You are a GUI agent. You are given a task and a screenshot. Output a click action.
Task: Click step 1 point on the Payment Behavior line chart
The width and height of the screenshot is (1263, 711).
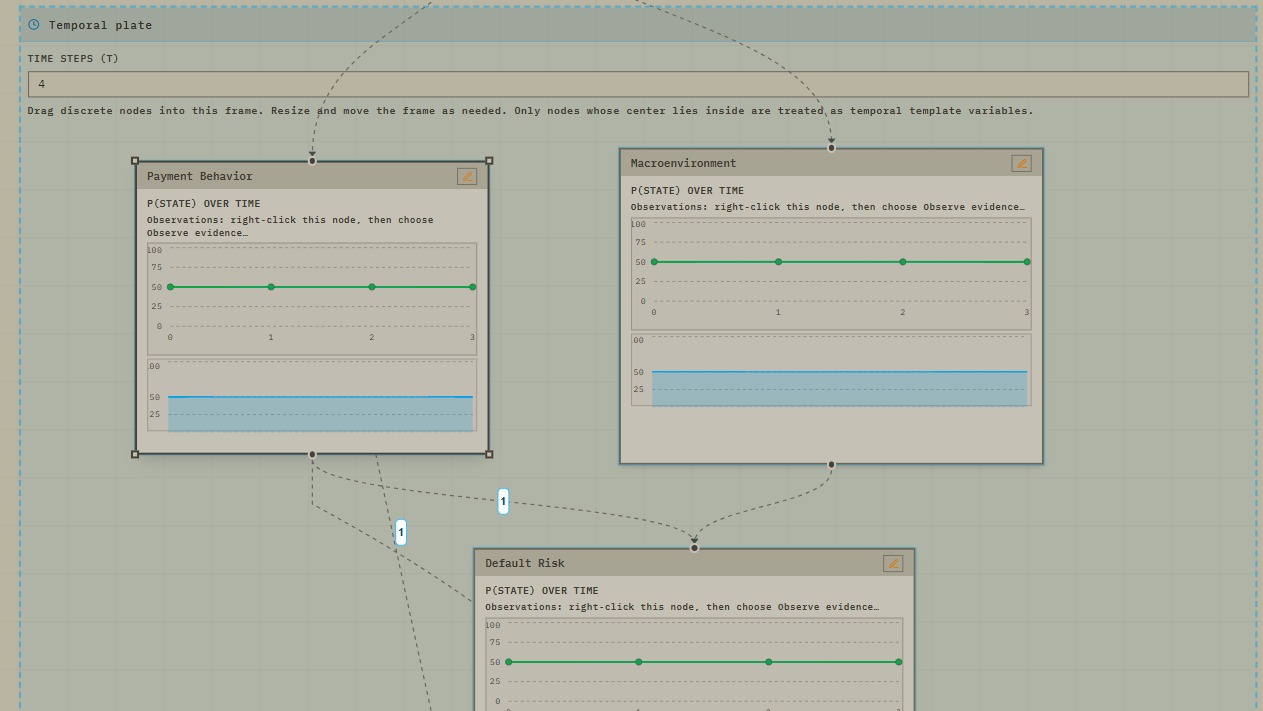pos(271,287)
